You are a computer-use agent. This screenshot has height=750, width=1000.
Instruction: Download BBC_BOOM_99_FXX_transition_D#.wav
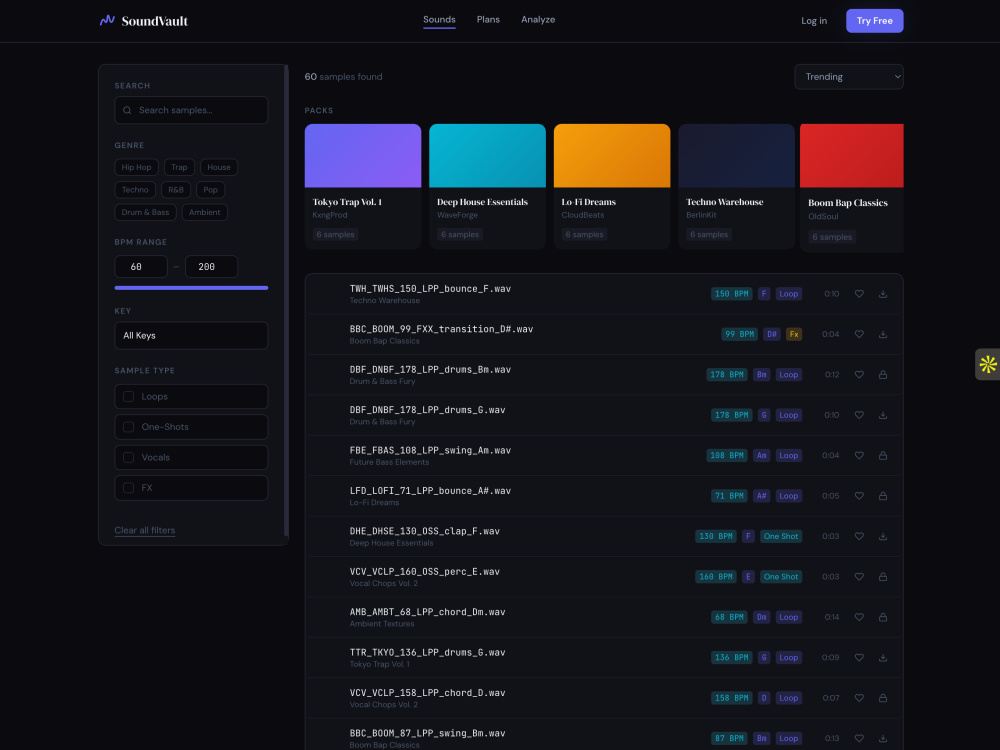[883, 334]
